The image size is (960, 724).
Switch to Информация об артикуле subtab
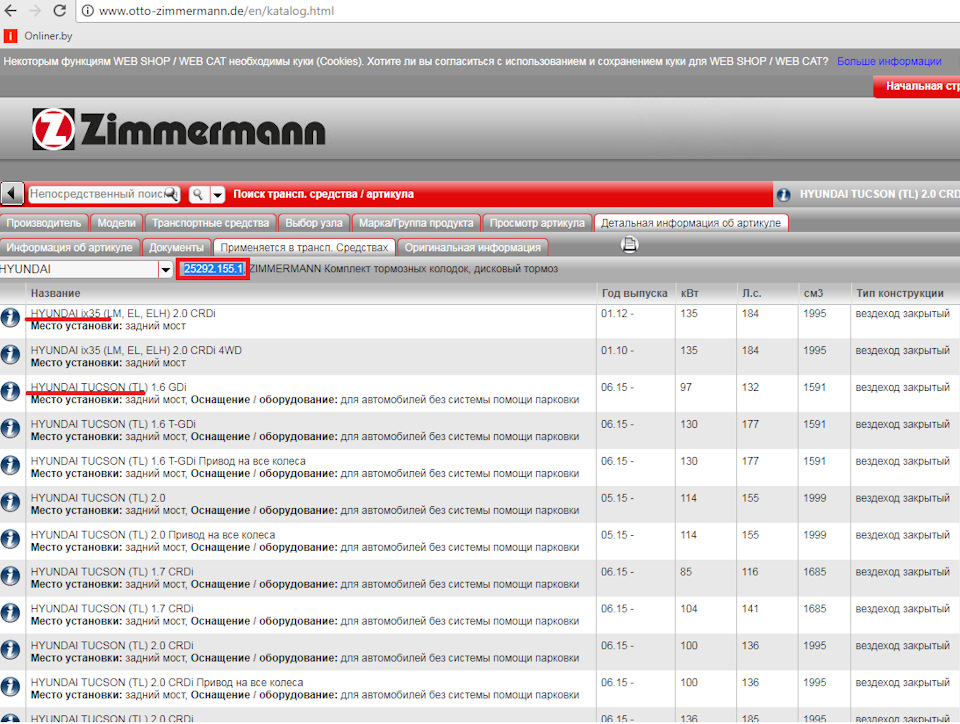[x=69, y=247]
